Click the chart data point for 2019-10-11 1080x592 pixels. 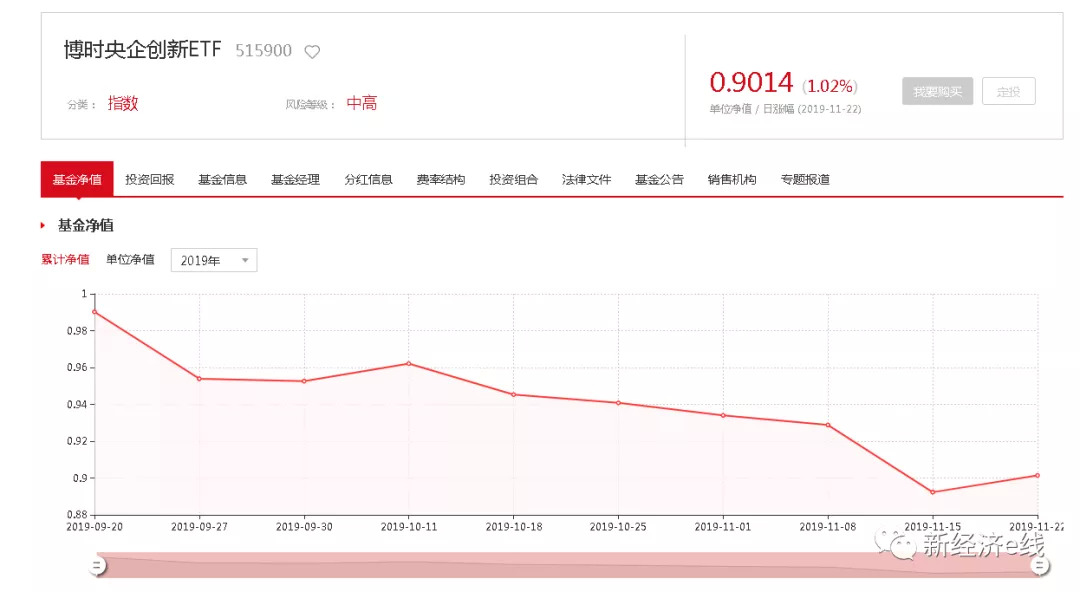point(409,363)
